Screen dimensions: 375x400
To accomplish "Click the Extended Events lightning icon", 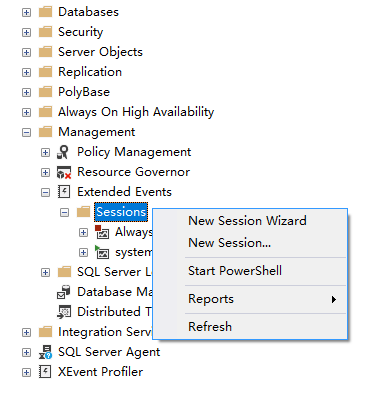I will coord(64,192).
